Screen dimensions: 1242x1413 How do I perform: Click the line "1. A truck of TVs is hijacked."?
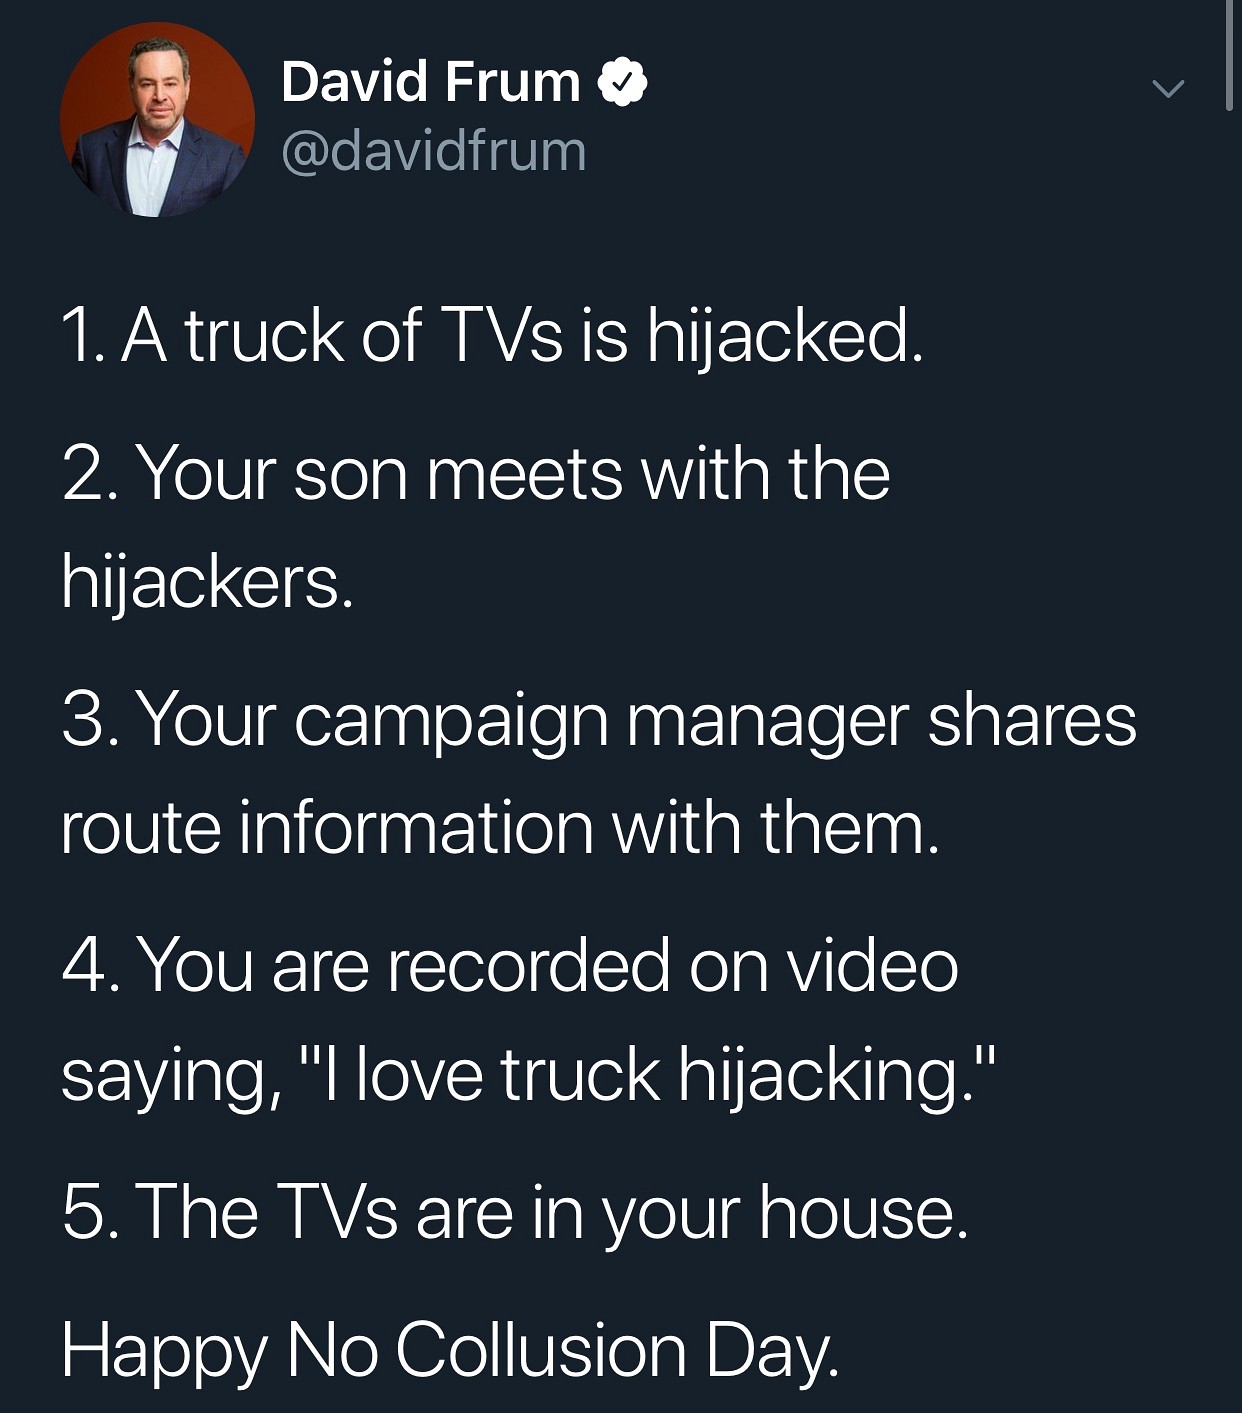(x=492, y=335)
